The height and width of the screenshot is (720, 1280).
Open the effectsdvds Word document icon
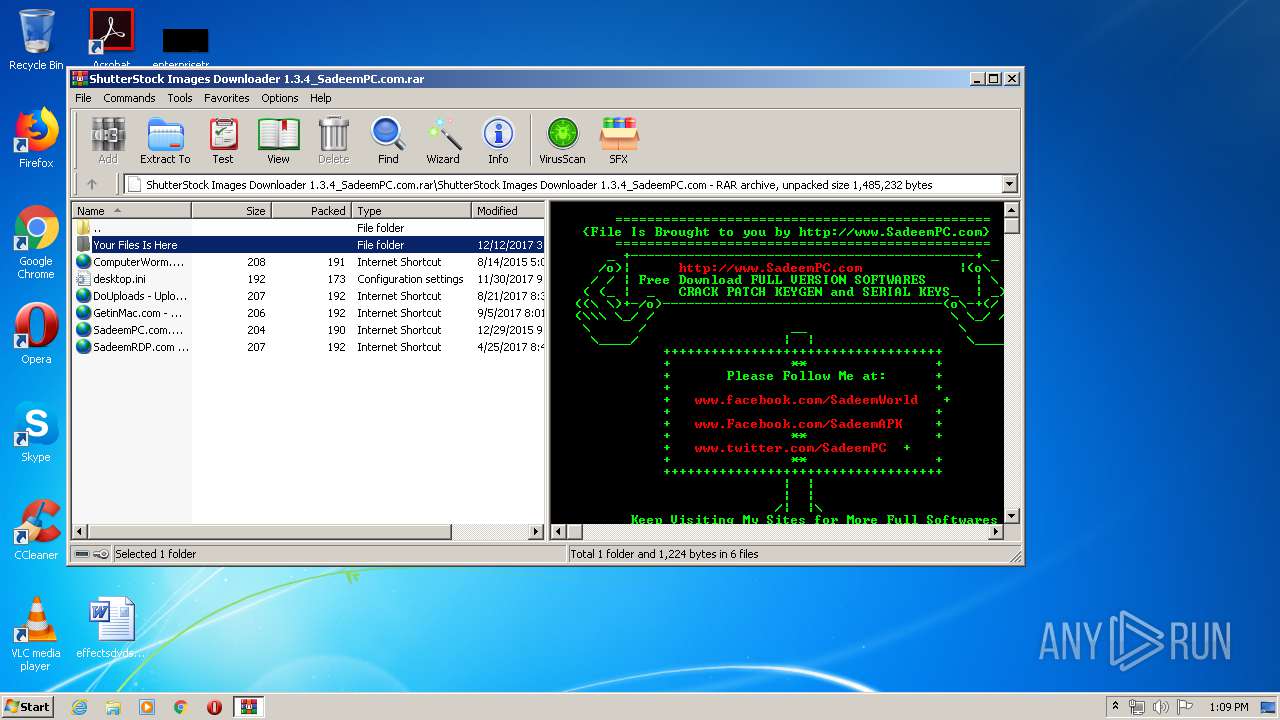point(111,628)
